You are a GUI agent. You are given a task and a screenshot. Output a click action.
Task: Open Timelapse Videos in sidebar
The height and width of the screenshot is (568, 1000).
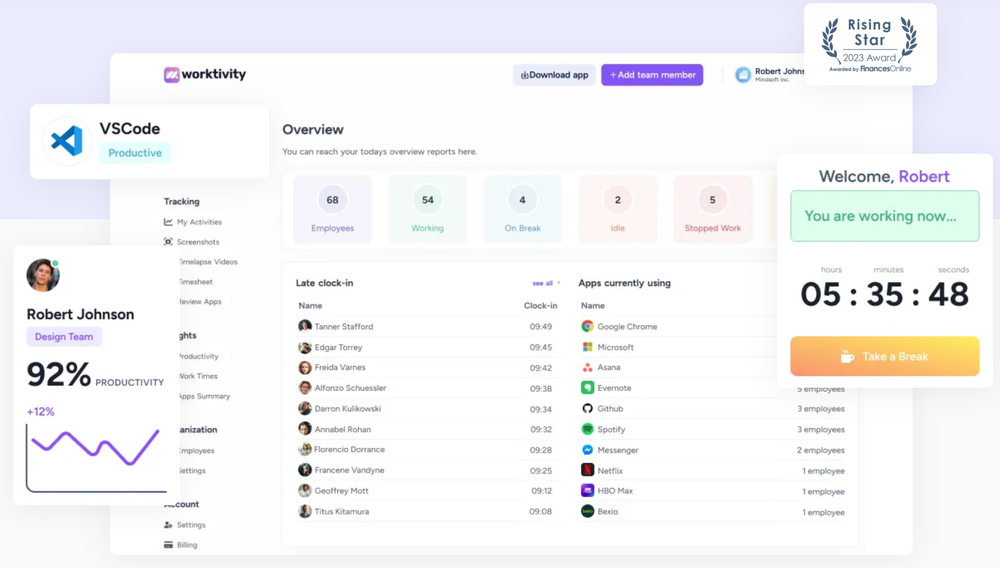(208, 261)
